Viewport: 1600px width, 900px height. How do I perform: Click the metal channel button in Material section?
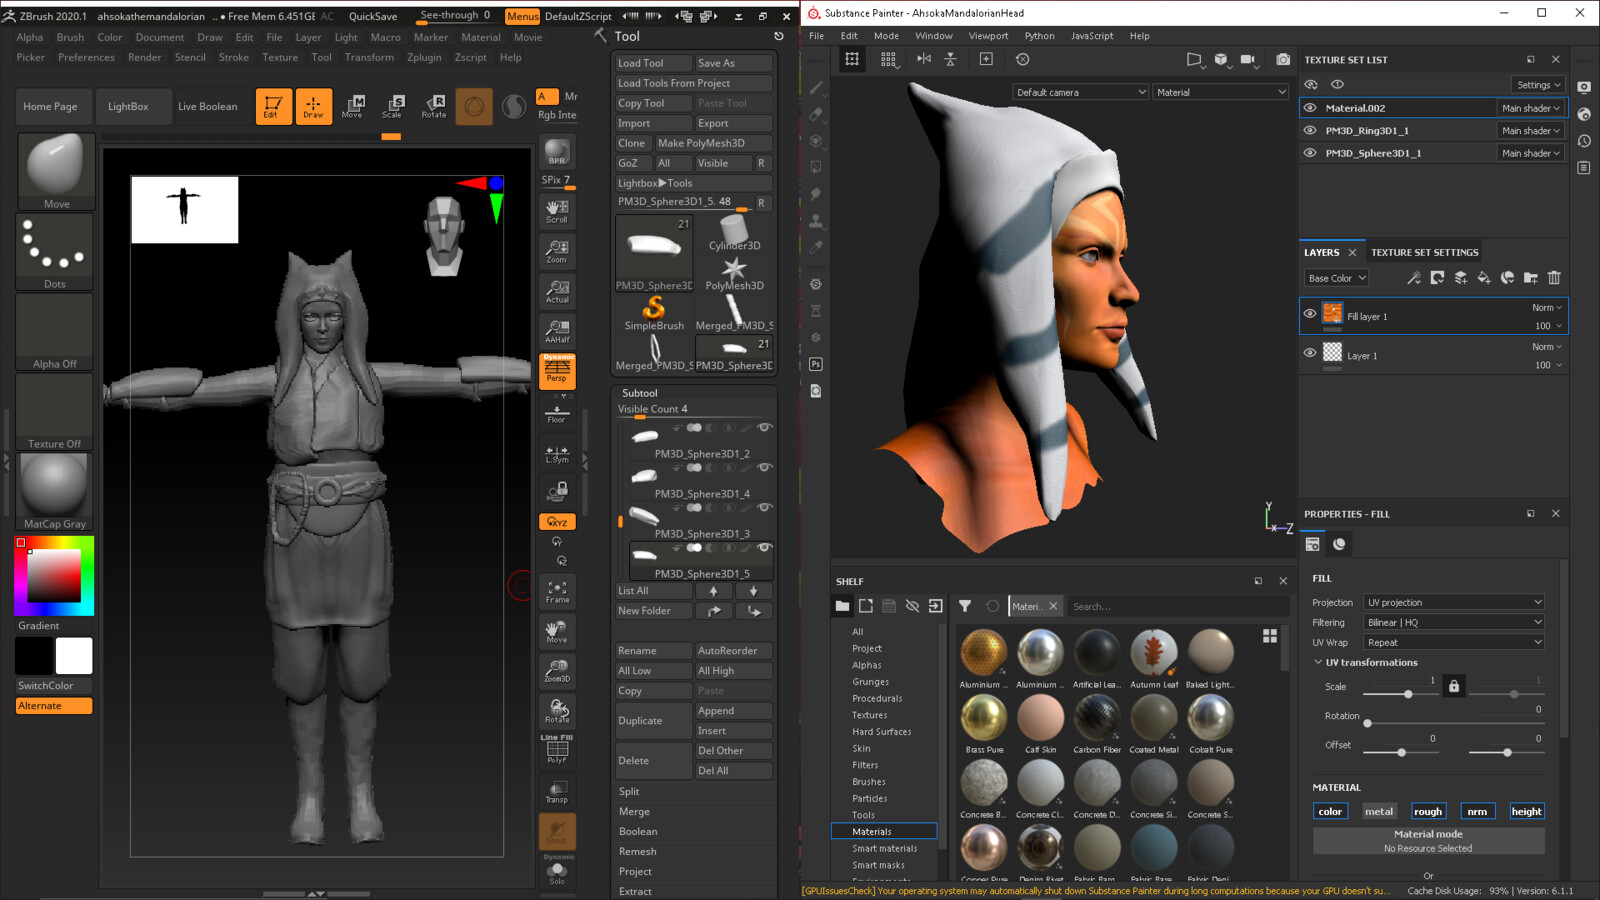click(x=1379, y=811)
